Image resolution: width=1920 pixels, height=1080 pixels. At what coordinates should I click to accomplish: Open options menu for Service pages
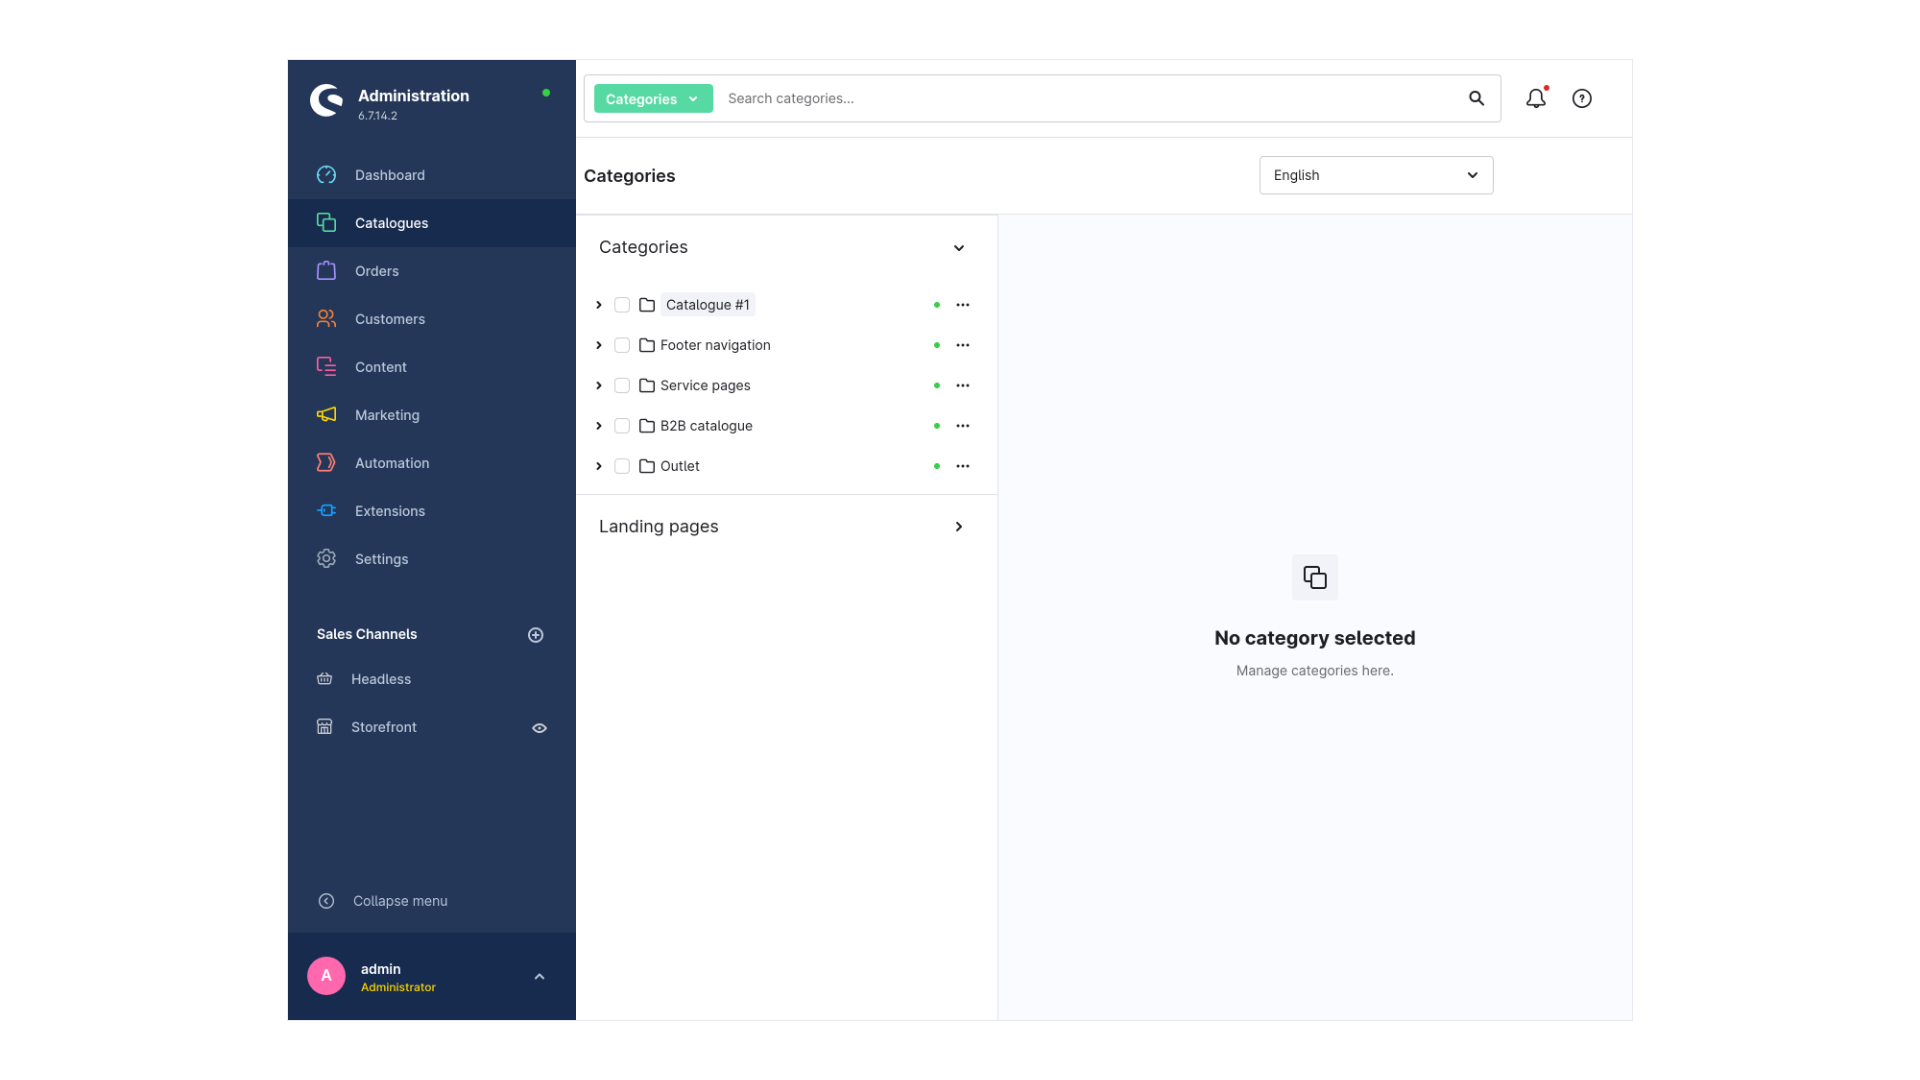pos(963,386)
